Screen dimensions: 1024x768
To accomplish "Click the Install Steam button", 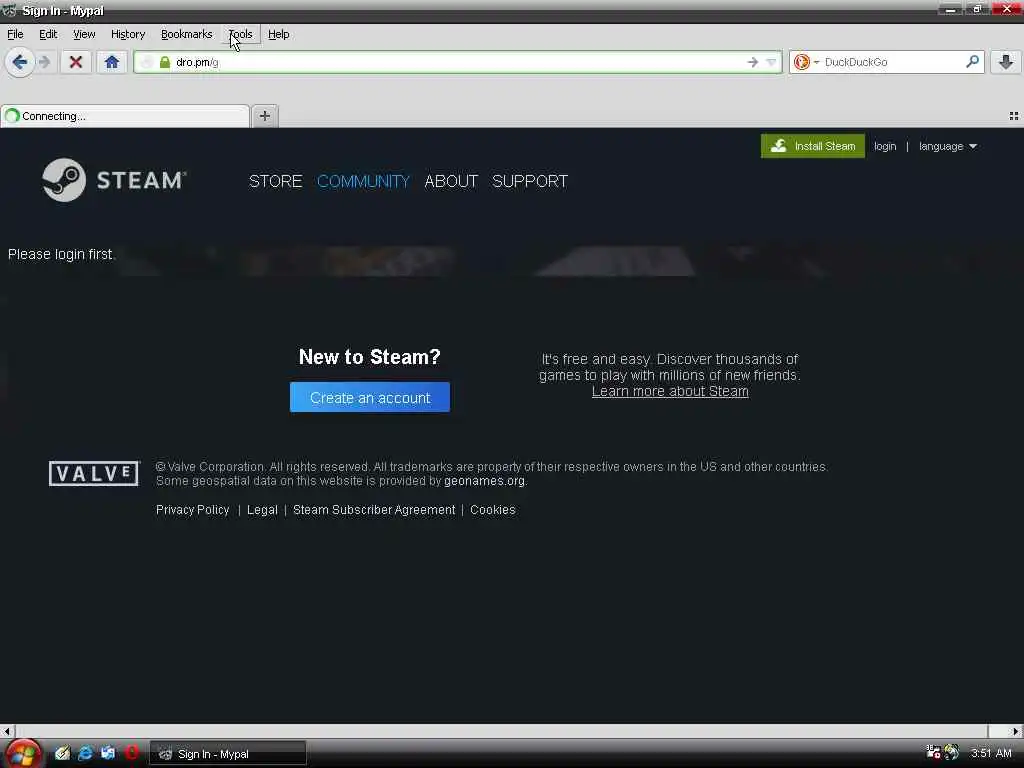I will (x=812, y=146).
